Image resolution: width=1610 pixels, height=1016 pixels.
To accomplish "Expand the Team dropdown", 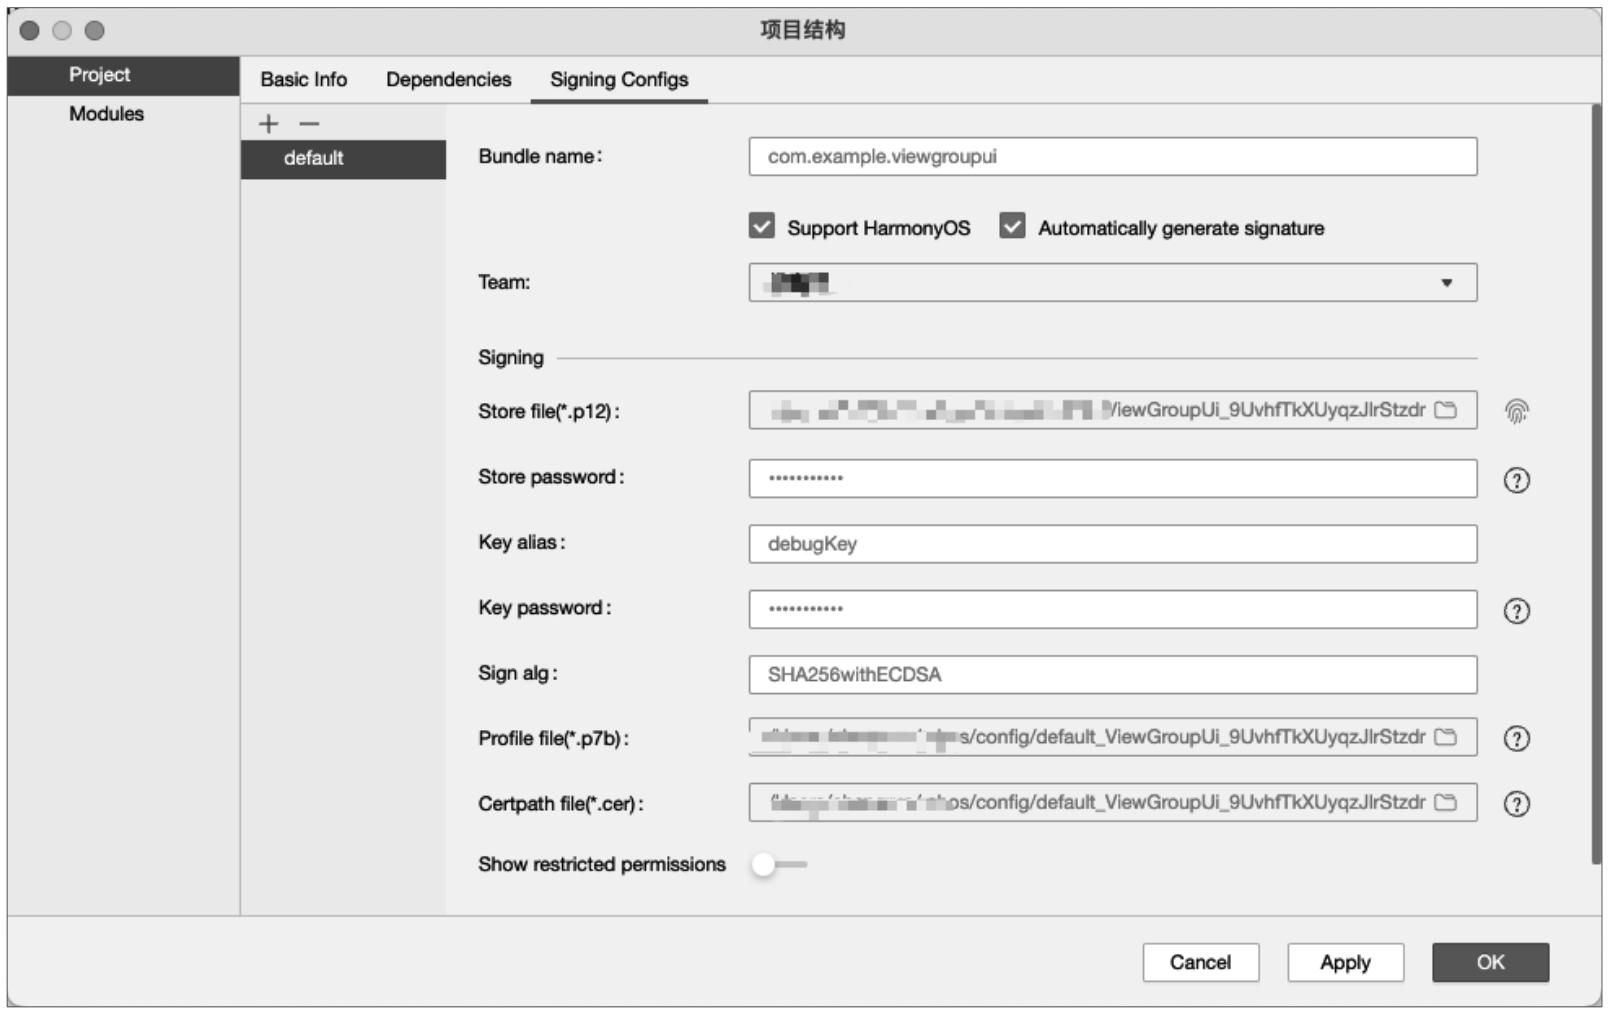I will coord(1446,283).
